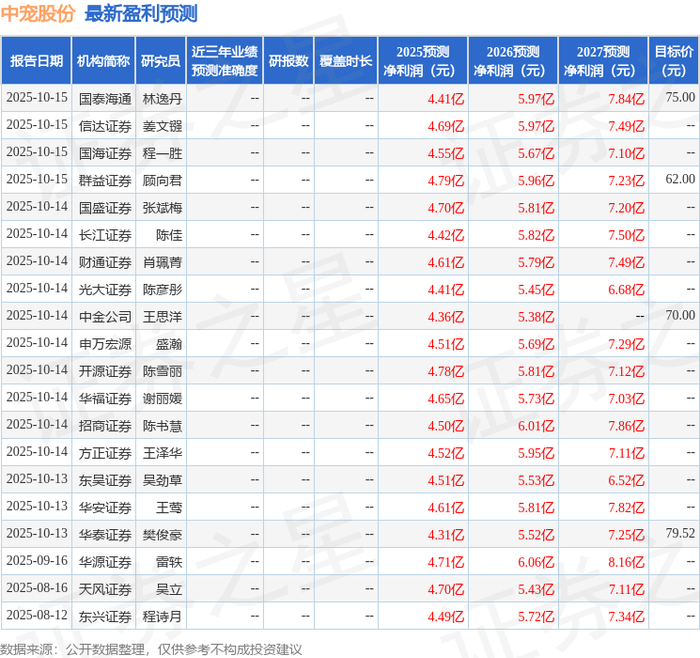700x658 pixels.
Task: Click the 华福证券 institution cell
Action: [x=105, y=398]
